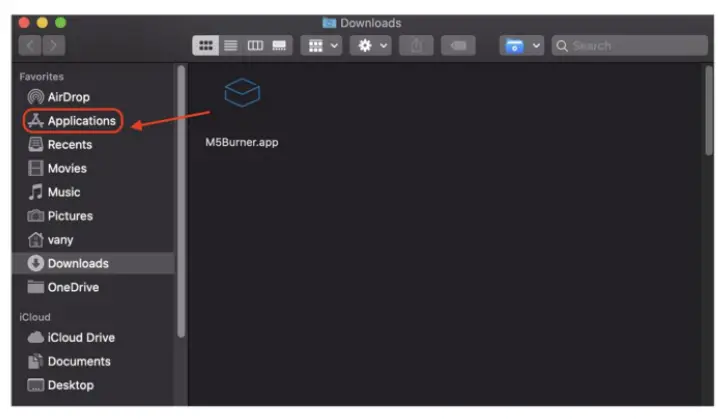Switch to gallery view

[x=279, y=45]
